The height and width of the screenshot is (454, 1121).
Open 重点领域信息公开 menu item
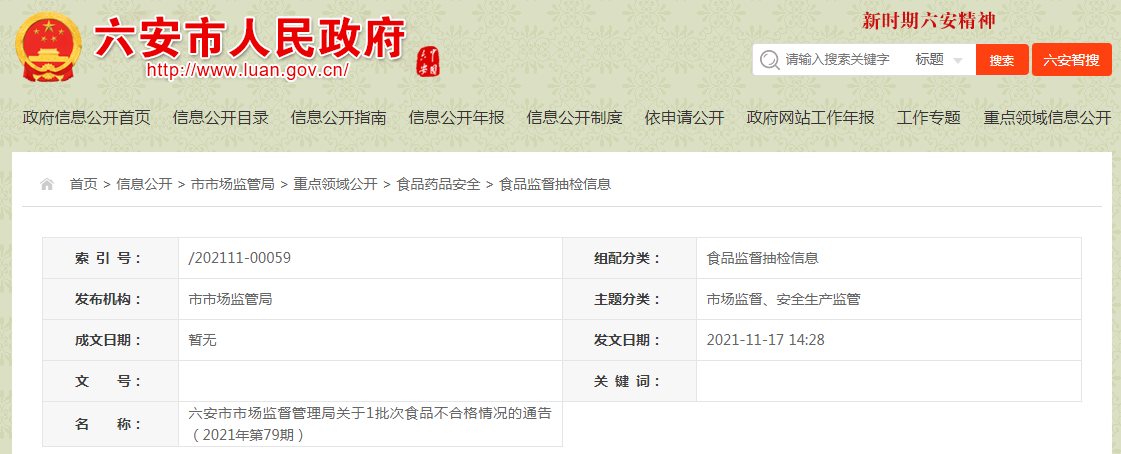1047,118
